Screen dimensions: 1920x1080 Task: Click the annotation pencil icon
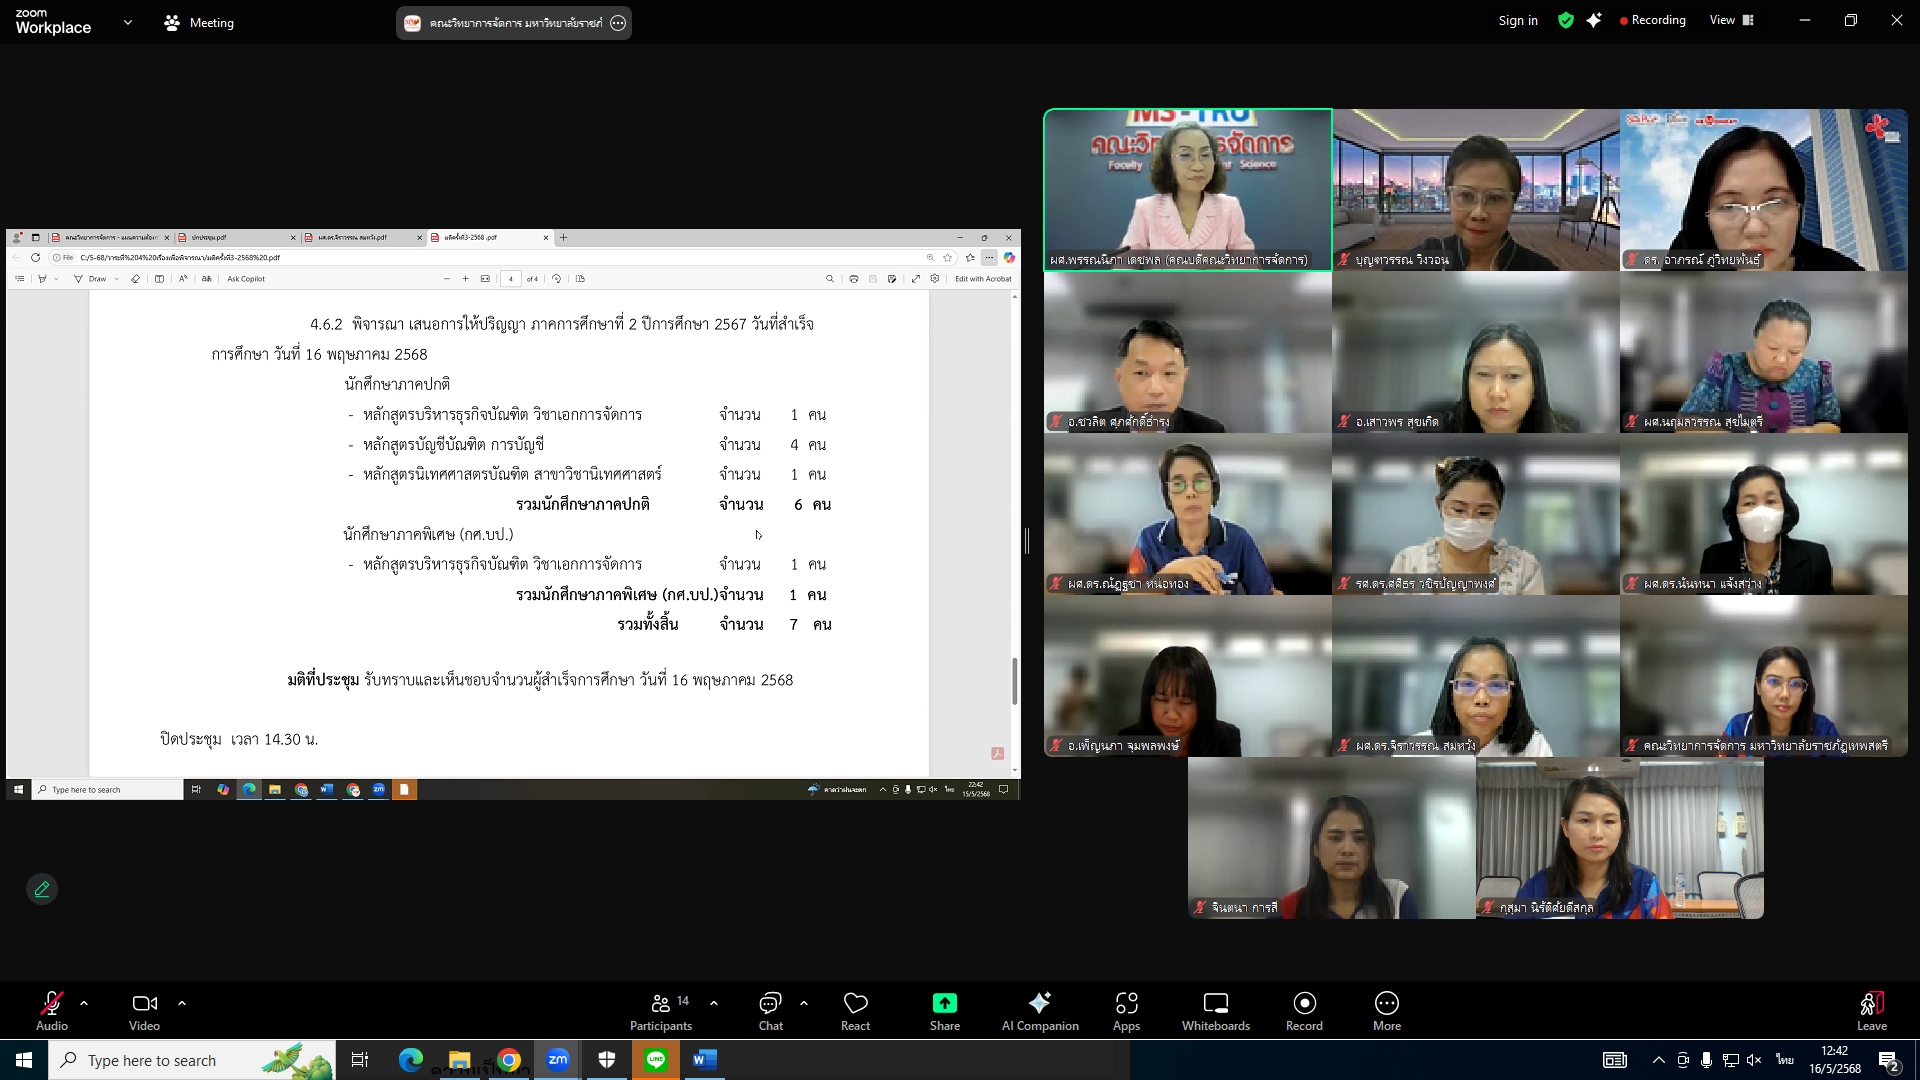click(42, 889)
